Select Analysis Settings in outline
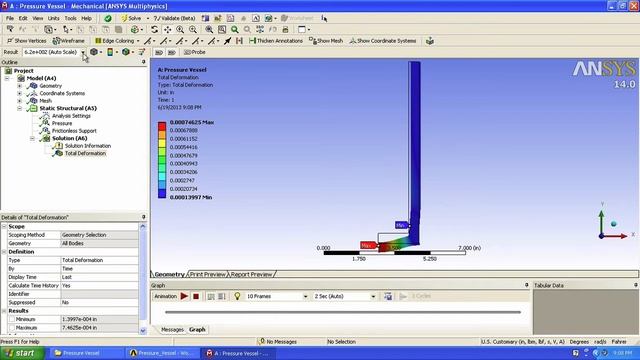This screenshot has height=360, width=640. point(71,116)
